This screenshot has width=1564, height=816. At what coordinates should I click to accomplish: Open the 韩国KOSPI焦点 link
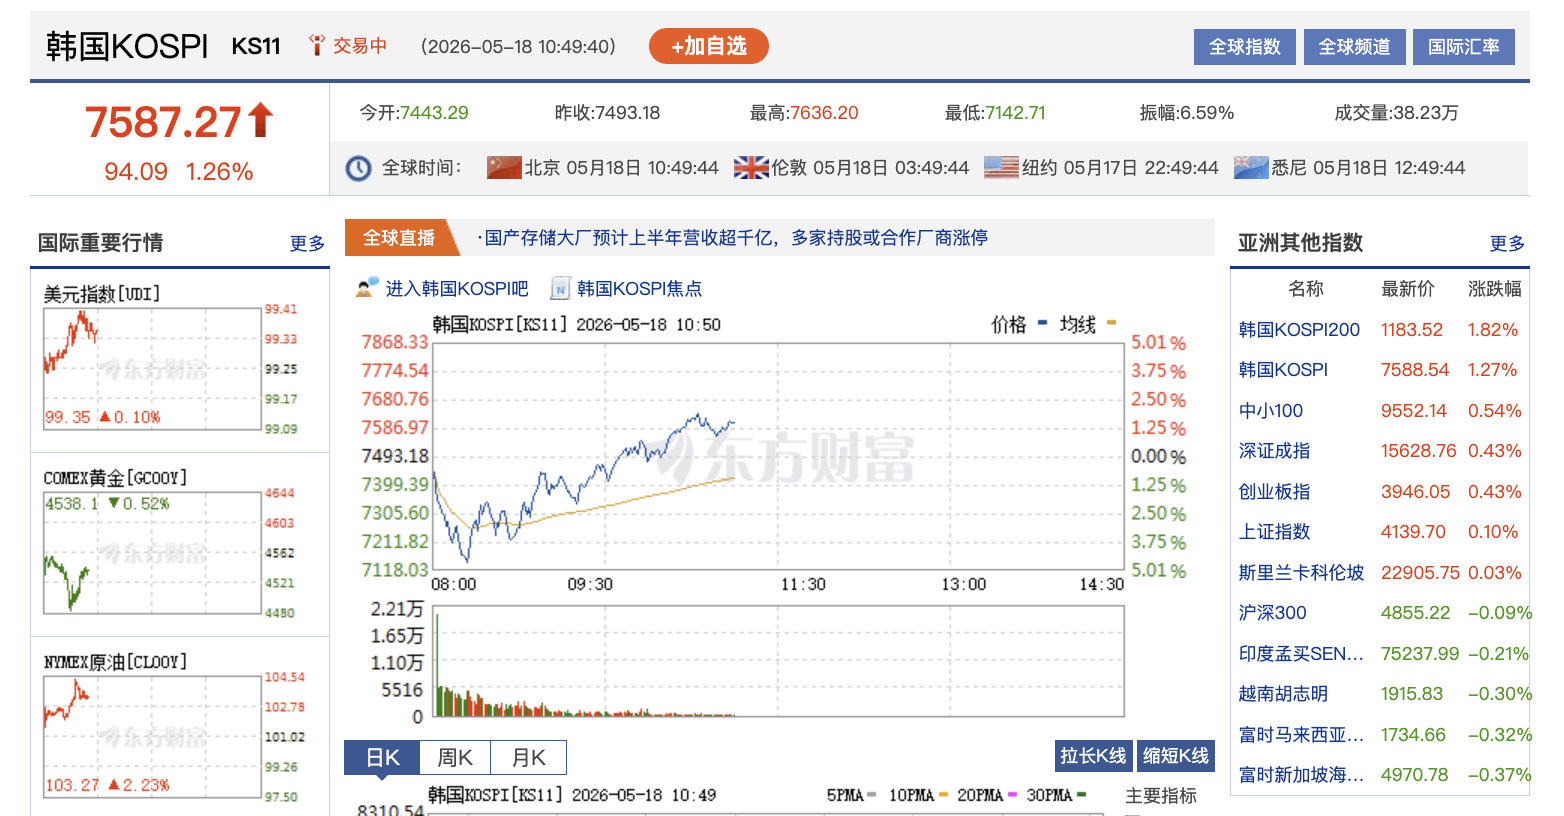pyautogui.click(x=639, y=289)
